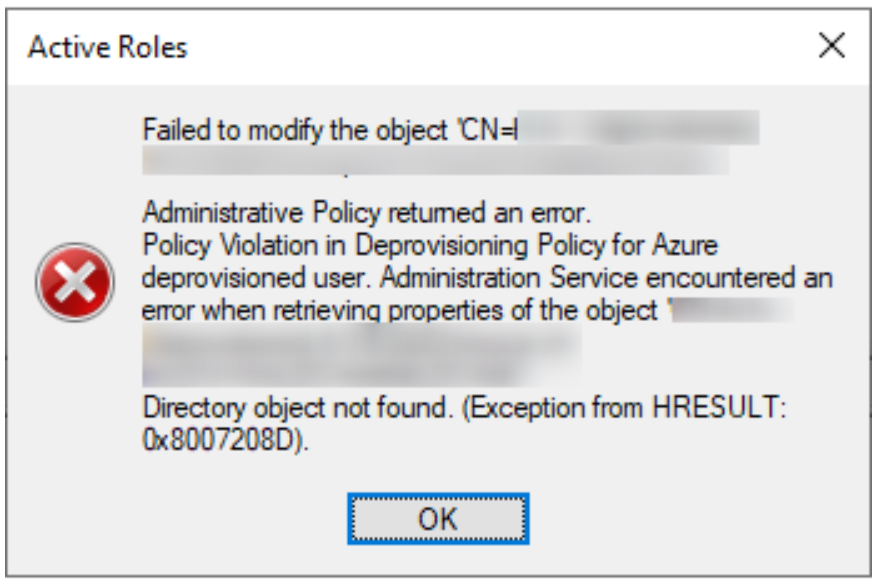Click the Active Roles title text
Image resolution: width=884 pixels, height=584 pixels.
point(107,47)
